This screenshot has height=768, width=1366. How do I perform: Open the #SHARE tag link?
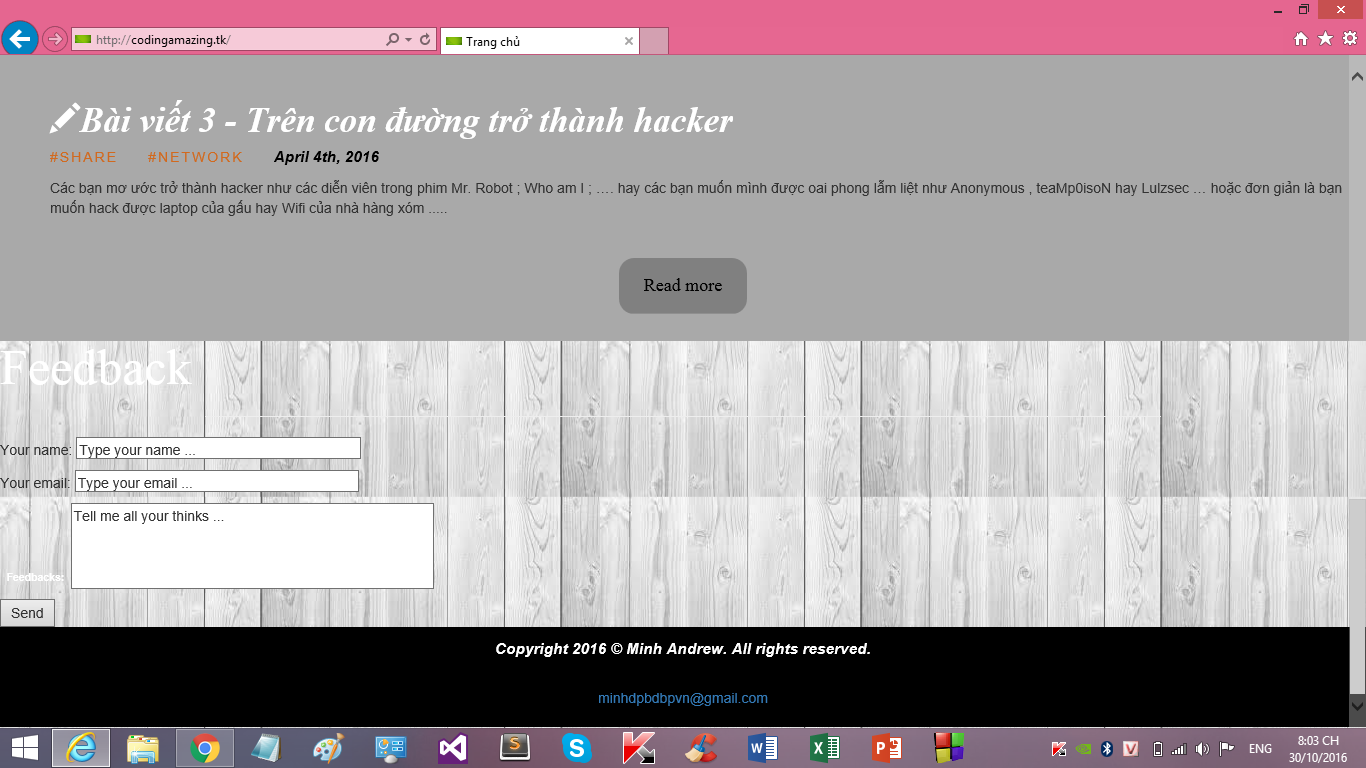[83, 157]
